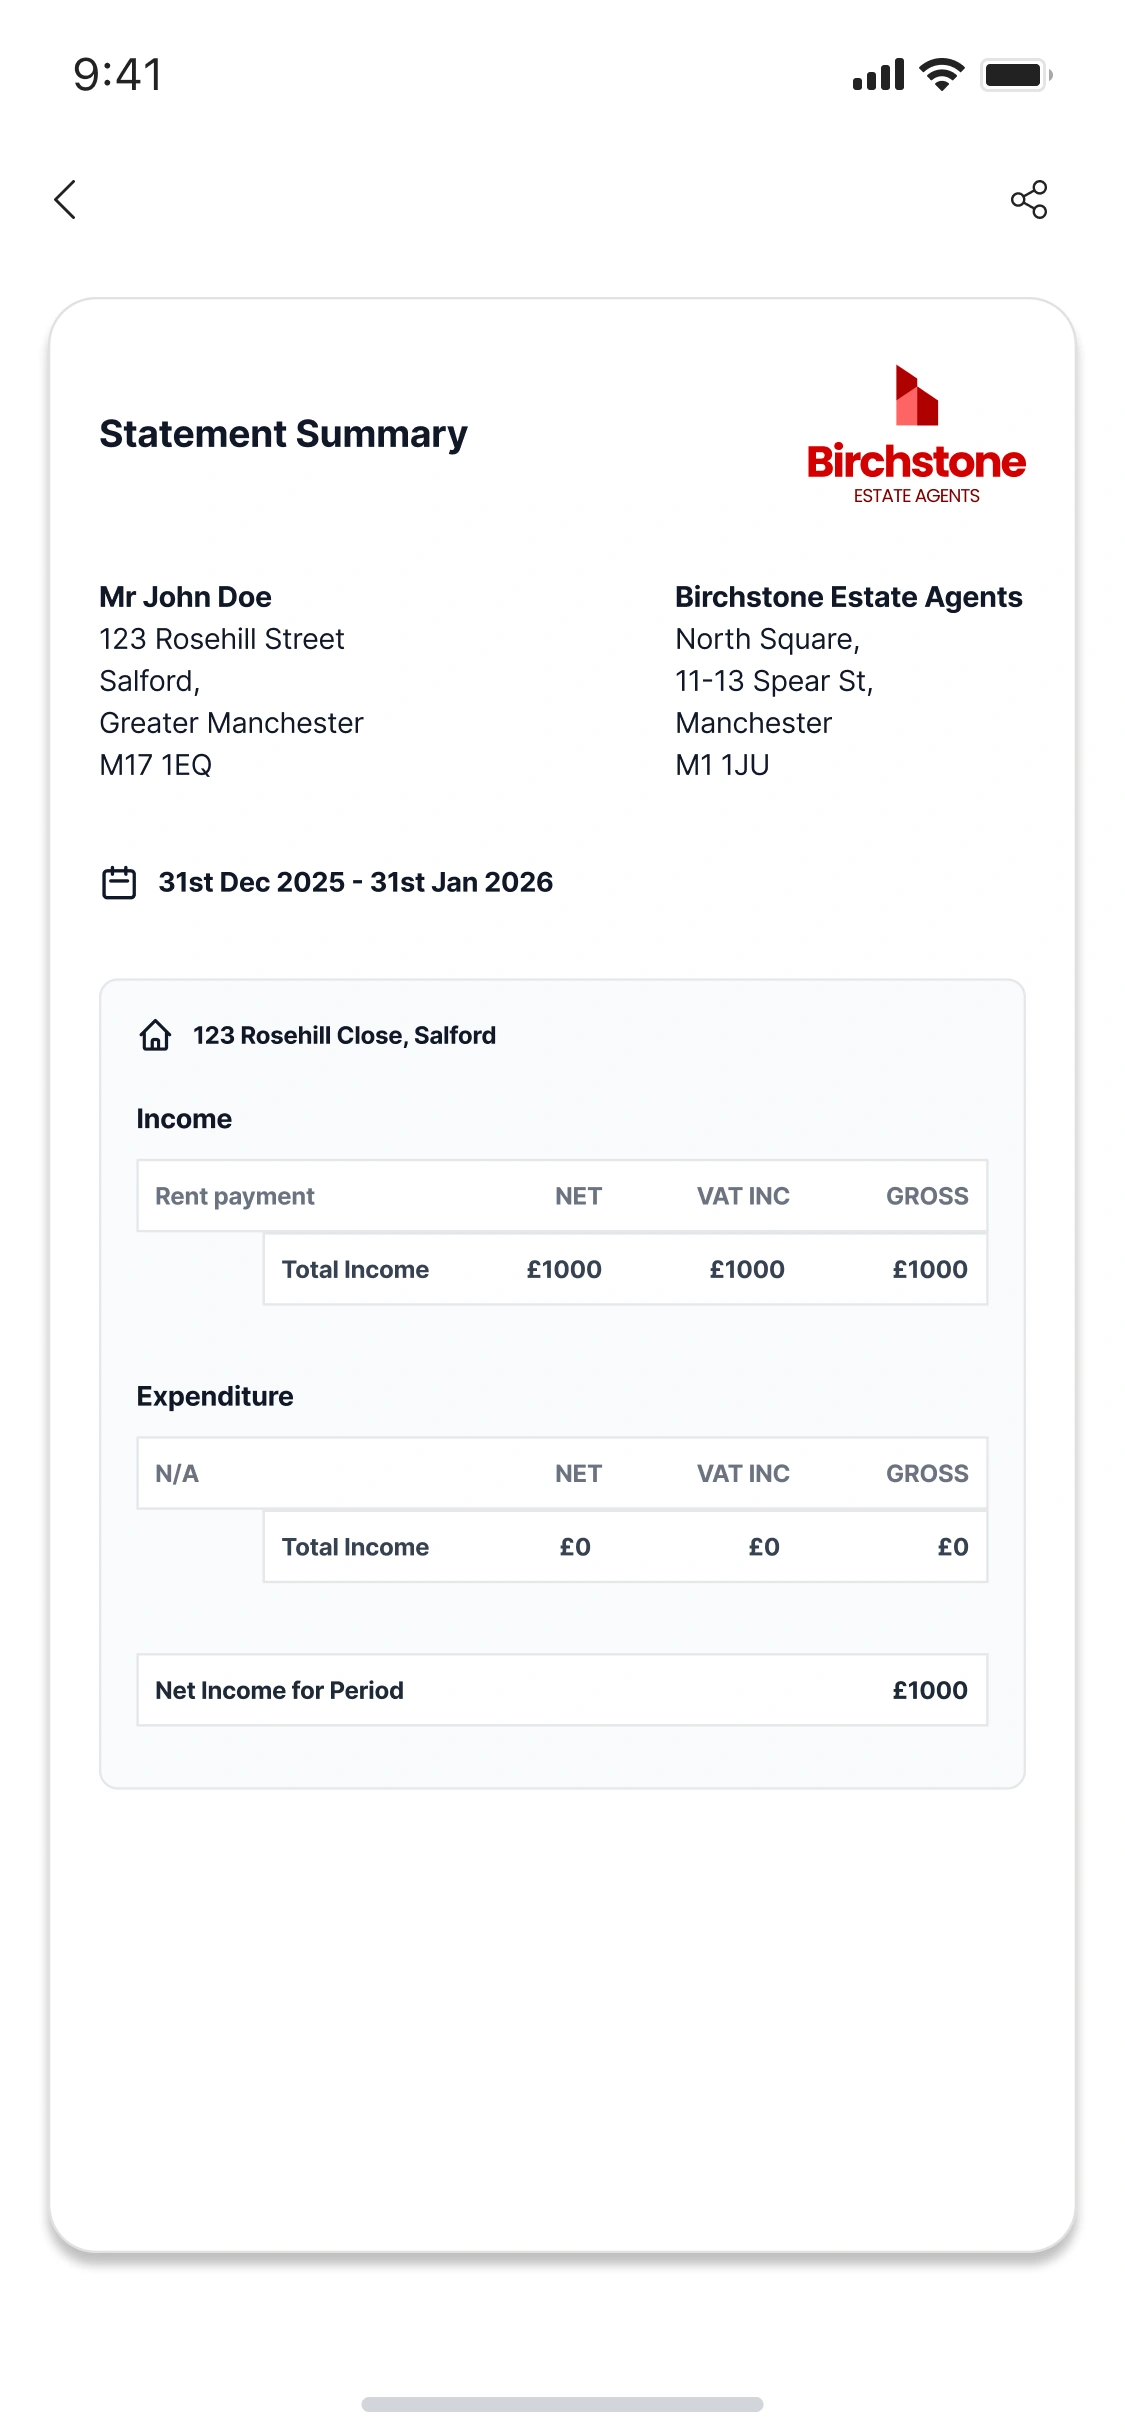Screen dimensions: 1125x2436
Task: Tap the Expenditure N/A header row
Action: 561,1473
